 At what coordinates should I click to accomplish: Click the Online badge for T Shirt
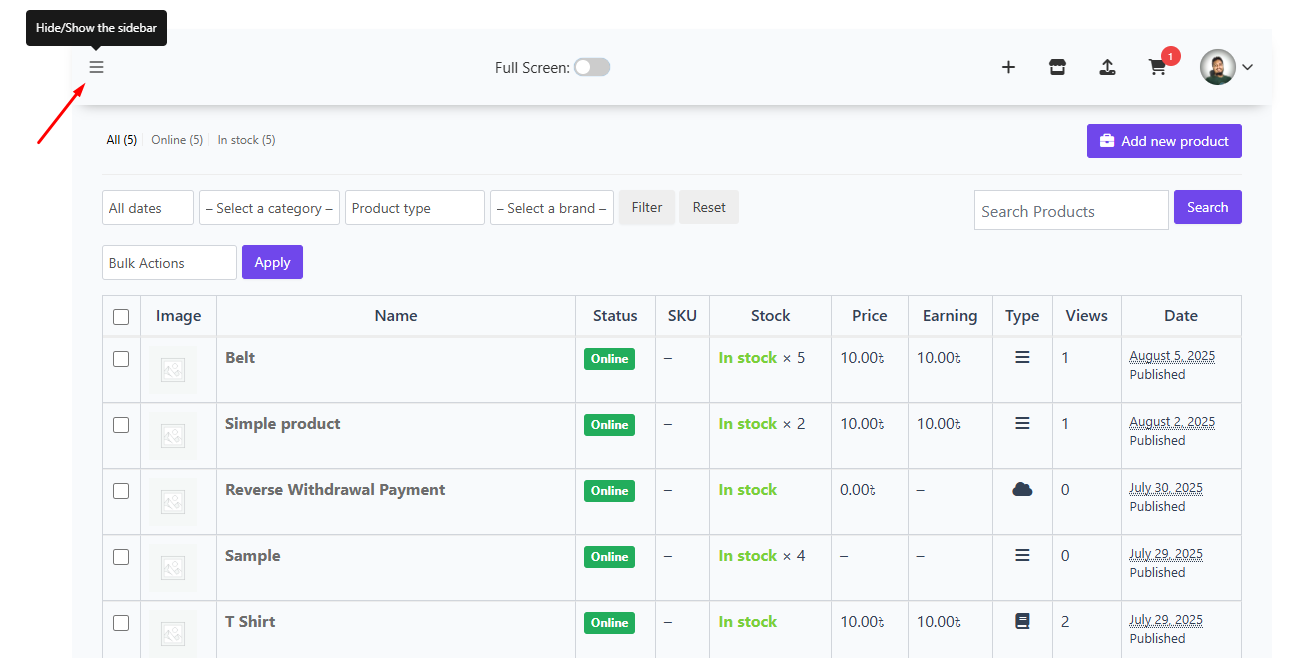coord(609,622)
